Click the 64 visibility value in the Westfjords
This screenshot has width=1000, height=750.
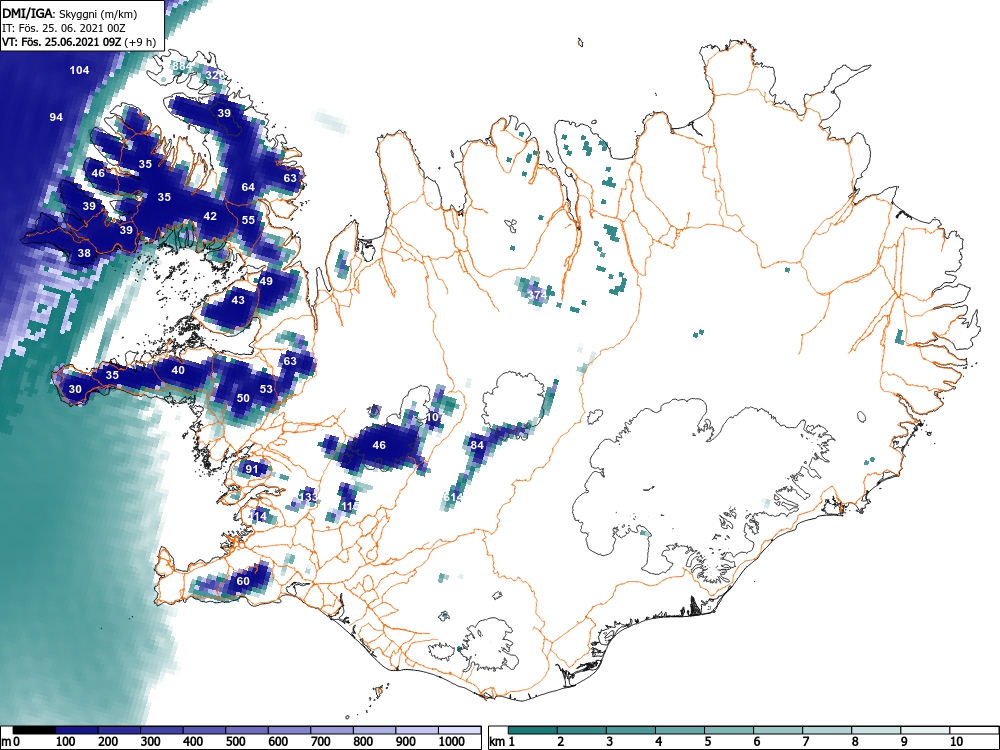[x=248, y=187]
